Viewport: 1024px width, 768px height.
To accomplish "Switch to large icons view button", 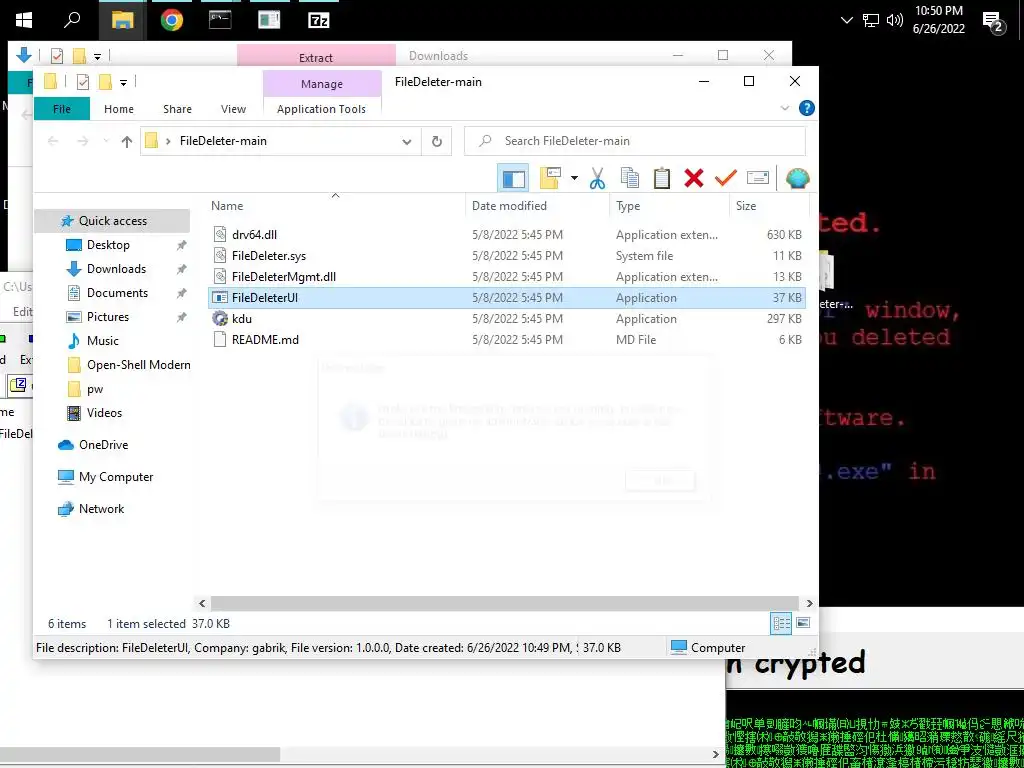I will click(803, 623).
